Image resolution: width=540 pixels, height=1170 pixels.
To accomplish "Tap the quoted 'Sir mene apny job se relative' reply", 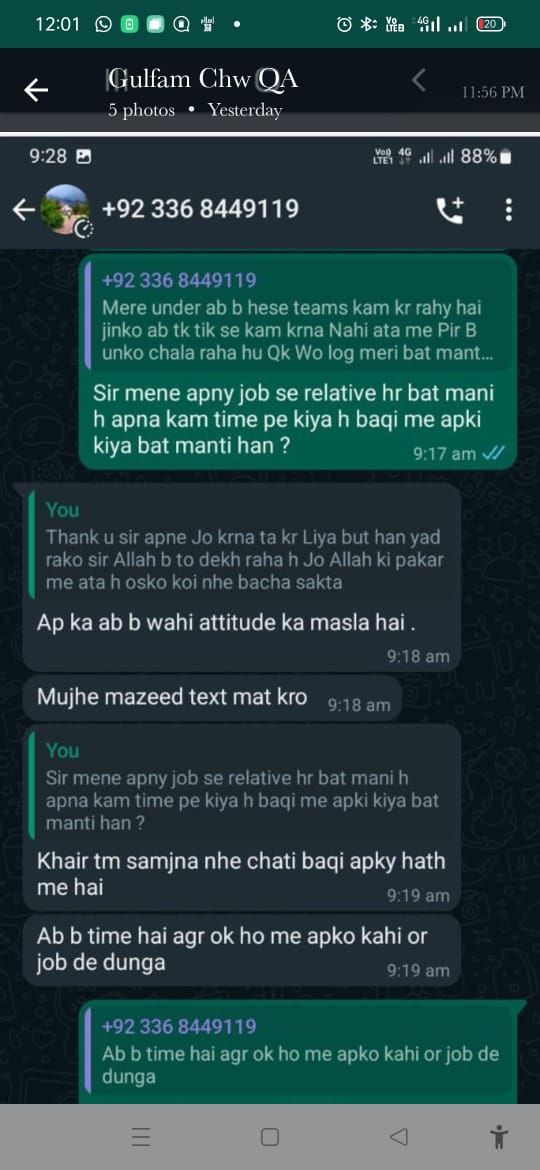I will [x=242, y=787].
